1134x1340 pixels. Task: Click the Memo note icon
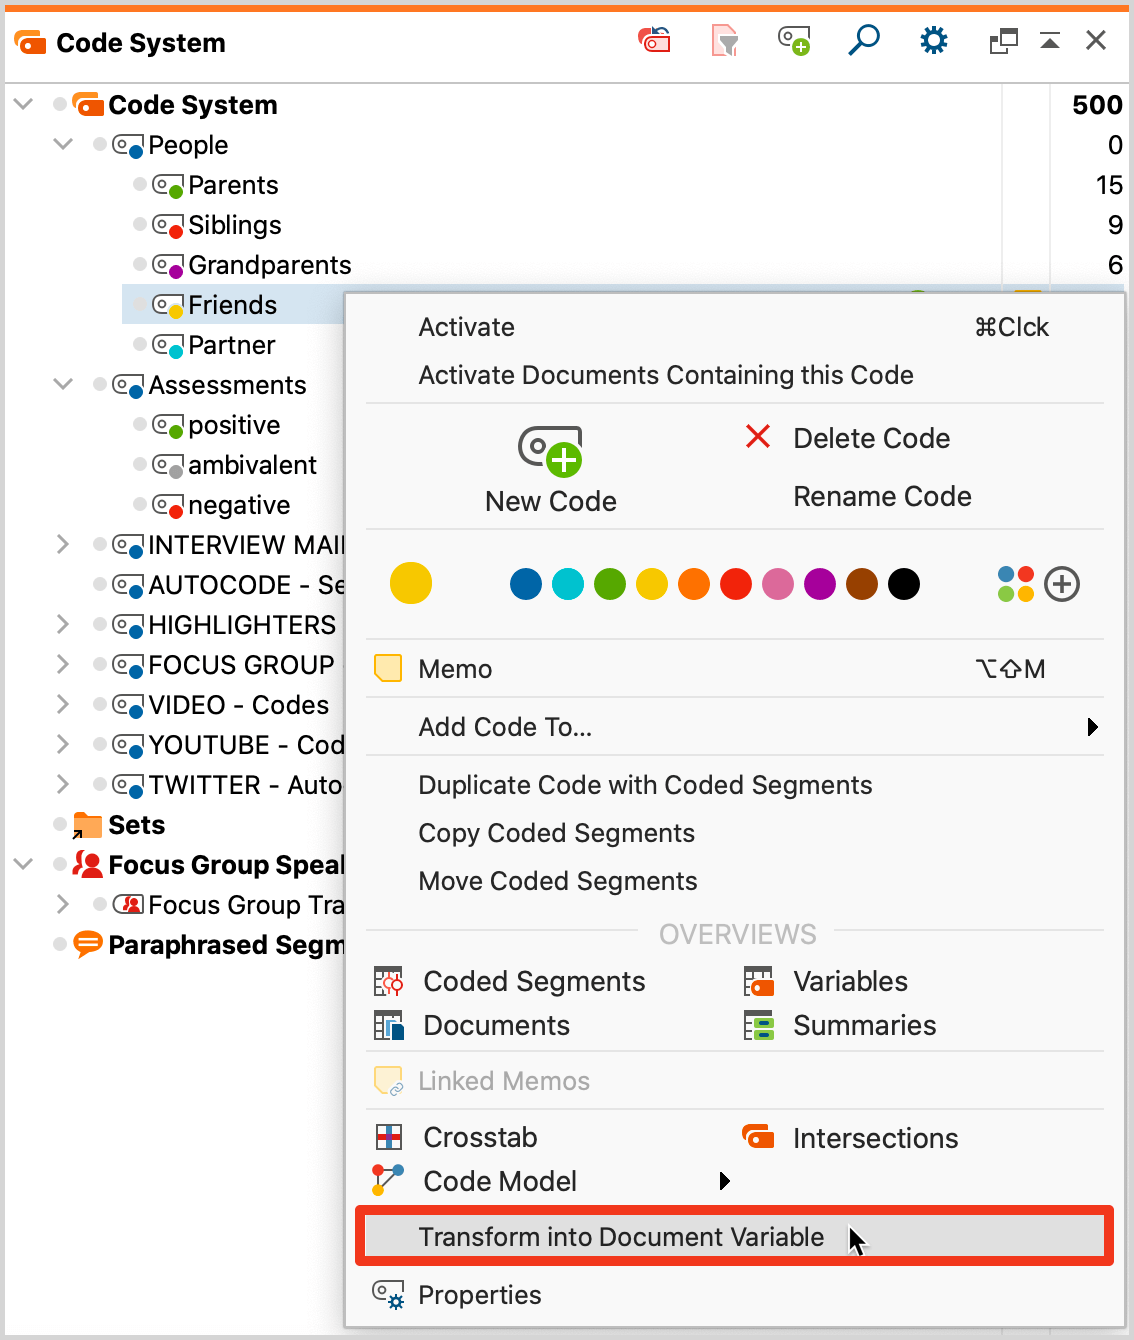pos(388,669)
